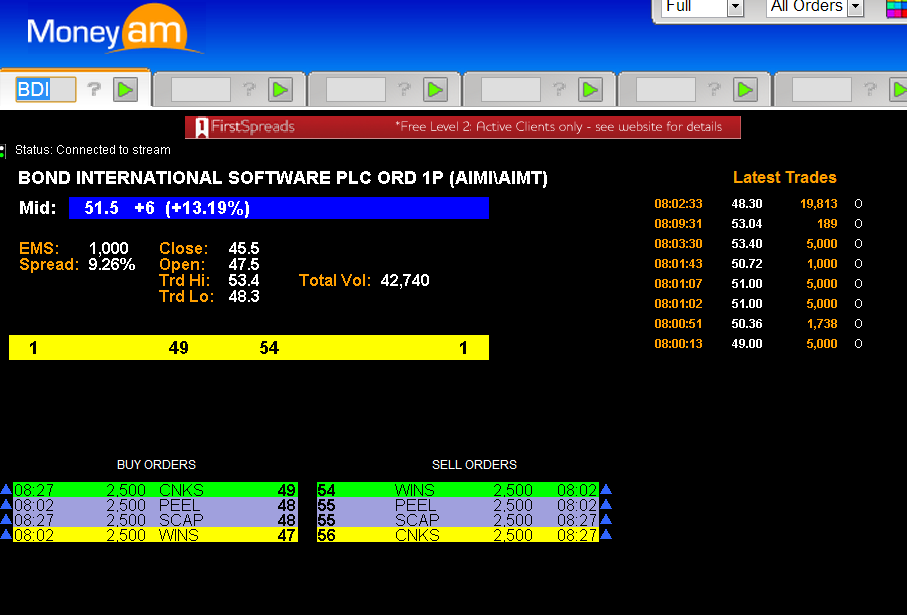This screenshot has width=907, height=615.
Task: Click the Open value 47.5
Action: [244, 265]
